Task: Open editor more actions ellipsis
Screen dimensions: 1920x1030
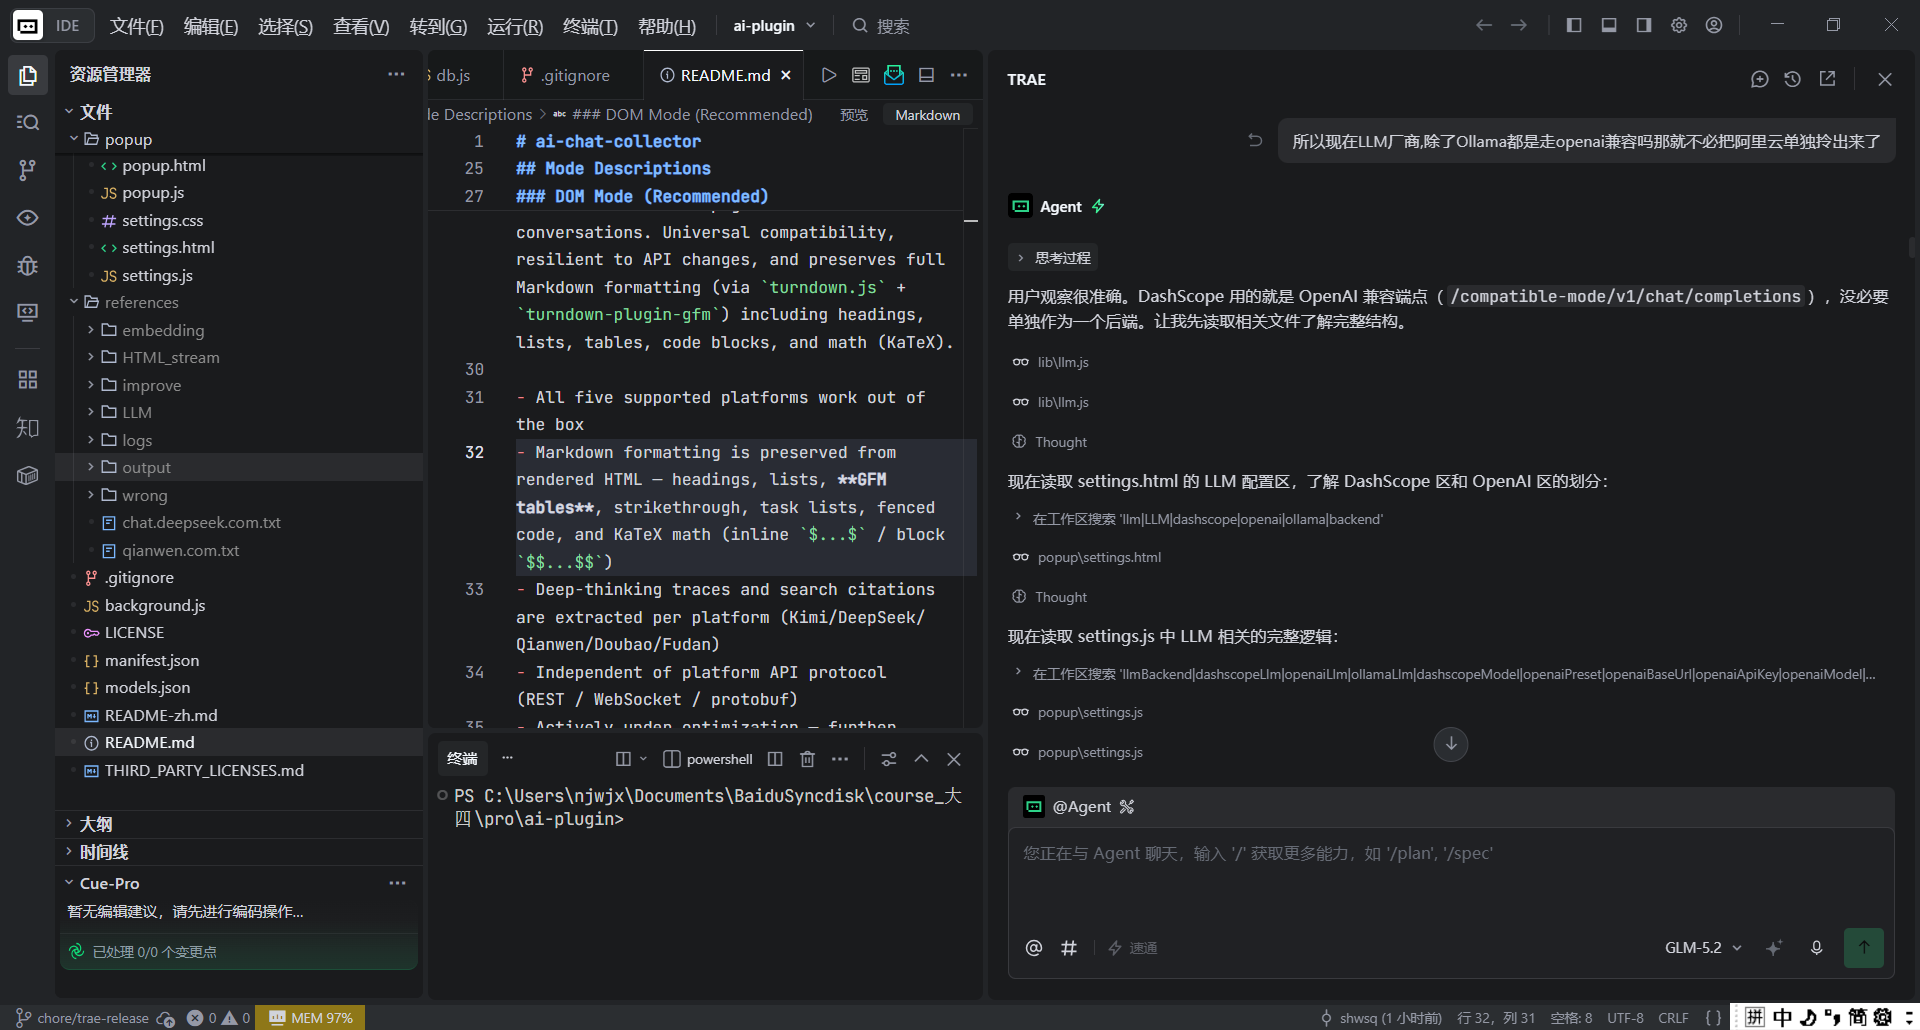Action: coord(959,75)
